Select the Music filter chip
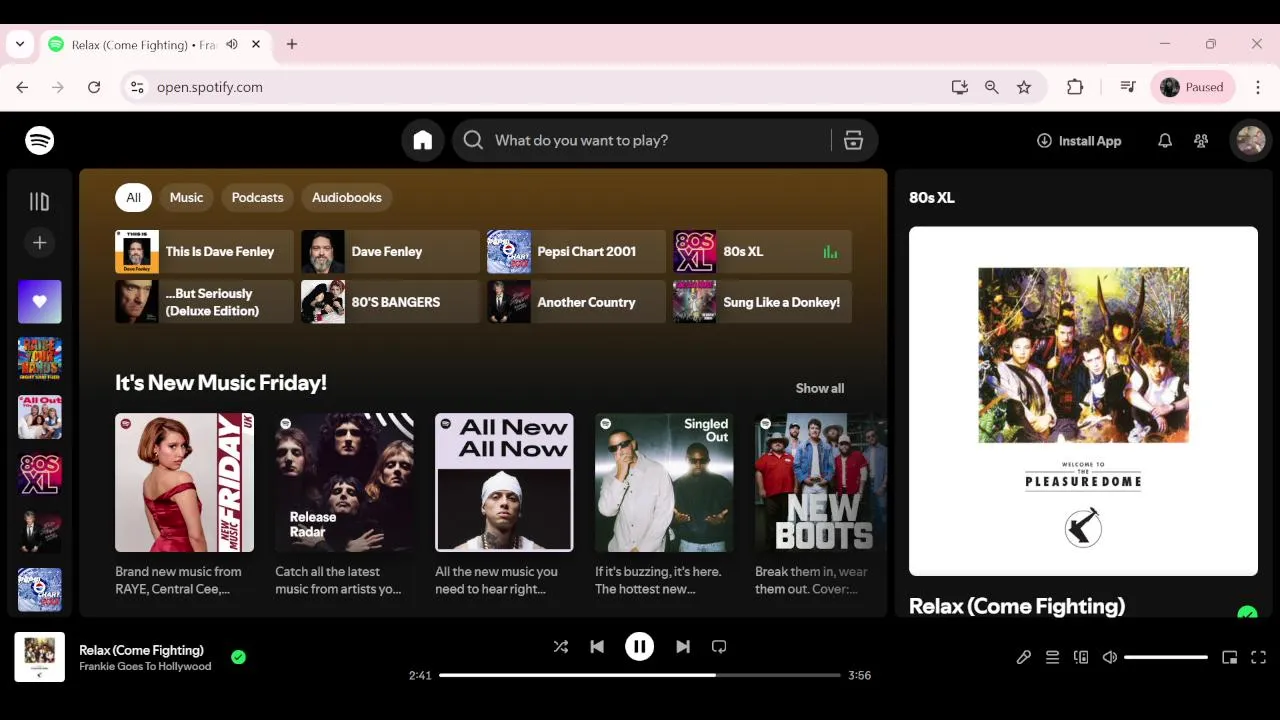This screenshot has width=1280, height=720. coord(186,198)
